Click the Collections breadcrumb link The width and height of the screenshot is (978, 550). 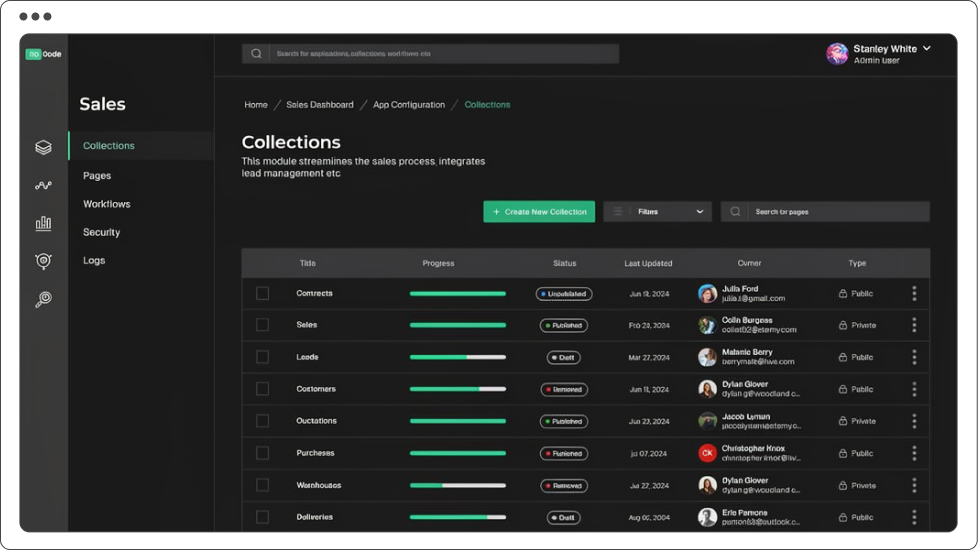click(487, 105)
